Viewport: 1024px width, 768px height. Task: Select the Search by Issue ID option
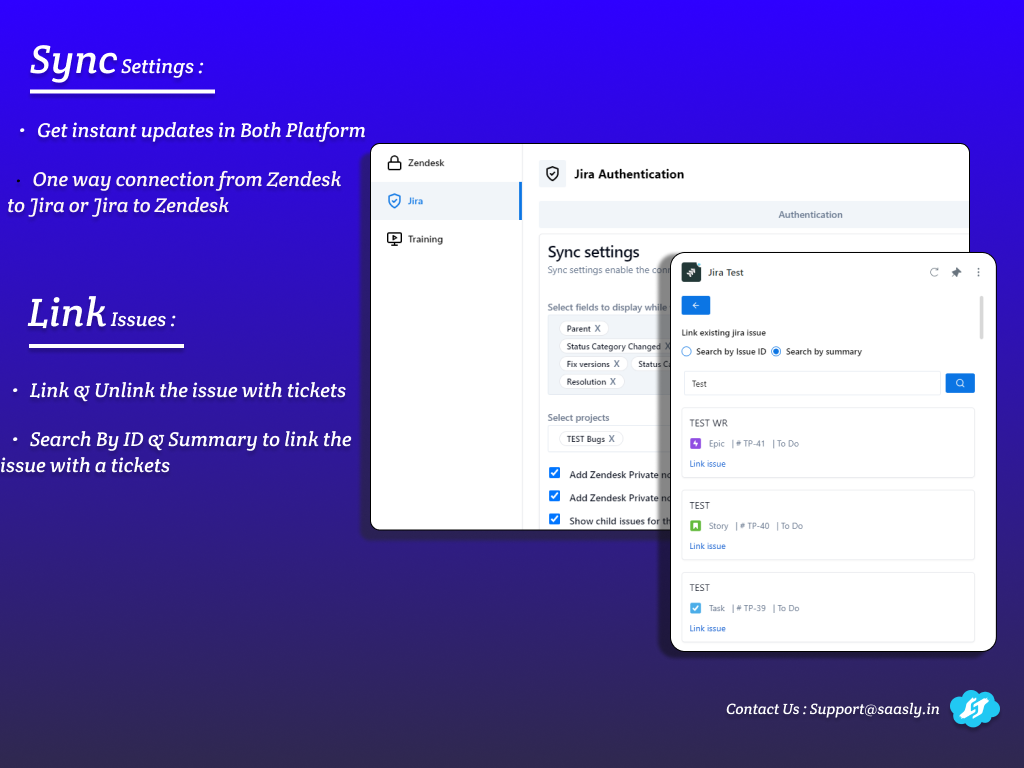pos(687,352)
